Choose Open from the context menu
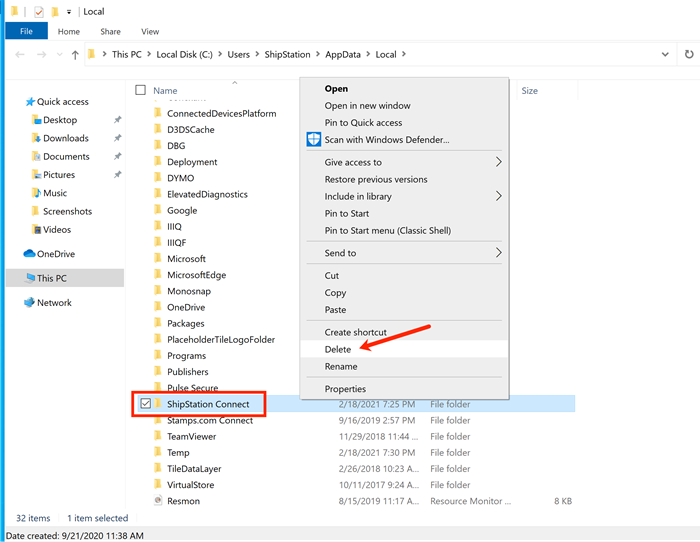 point(336,89)
